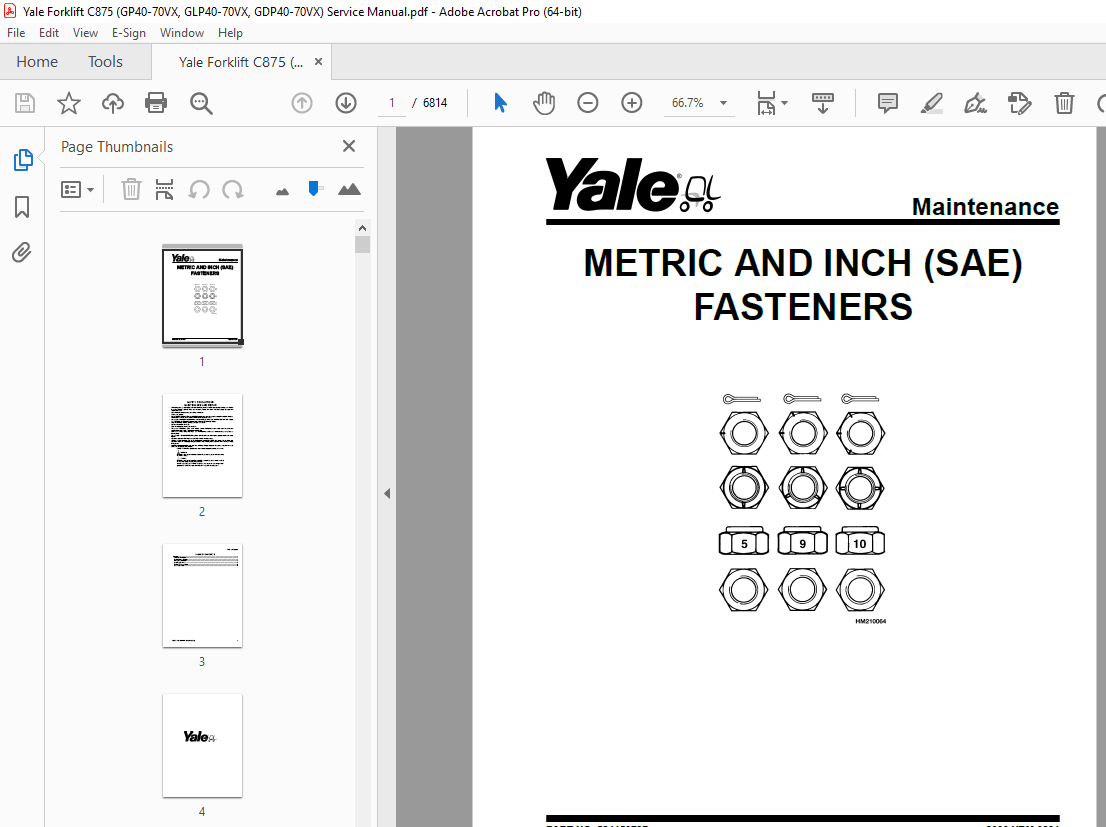
Task: Select page 3 thumbnail
Action: (x=202, y=596)
